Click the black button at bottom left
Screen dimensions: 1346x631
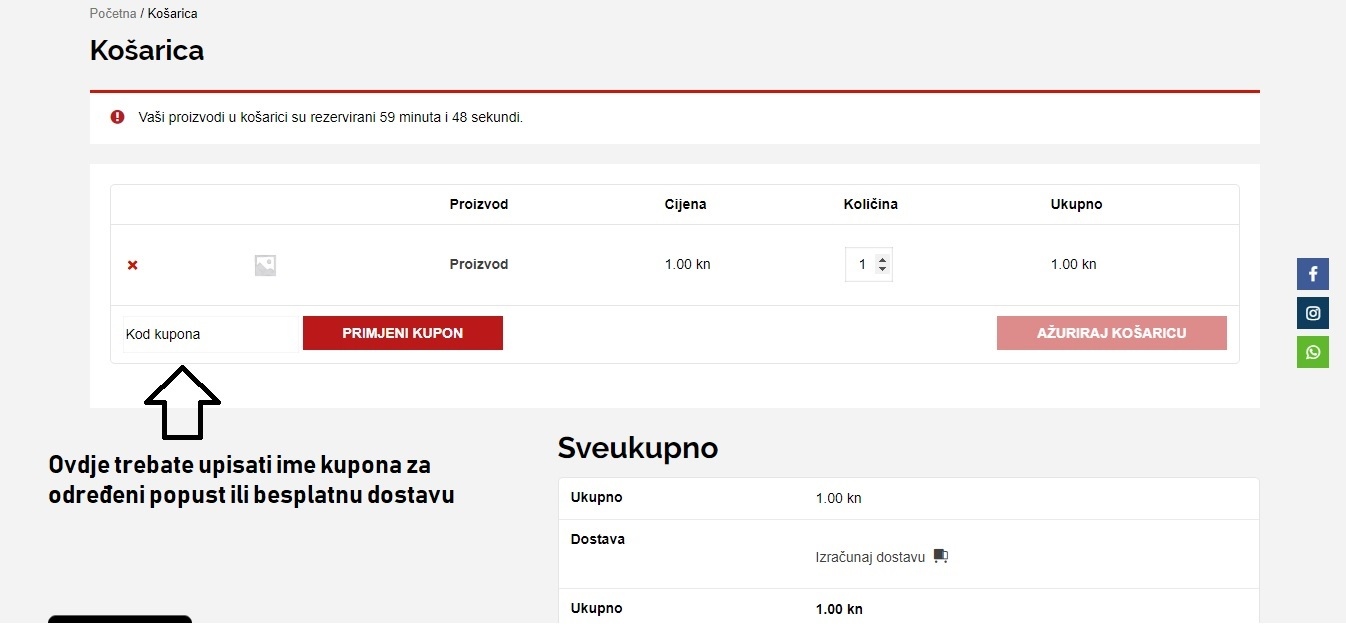[119, 620]
